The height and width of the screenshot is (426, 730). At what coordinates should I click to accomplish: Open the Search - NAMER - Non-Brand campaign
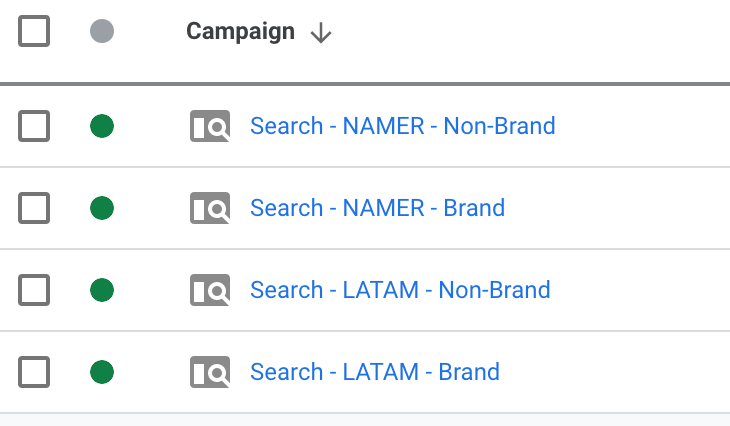402,127
